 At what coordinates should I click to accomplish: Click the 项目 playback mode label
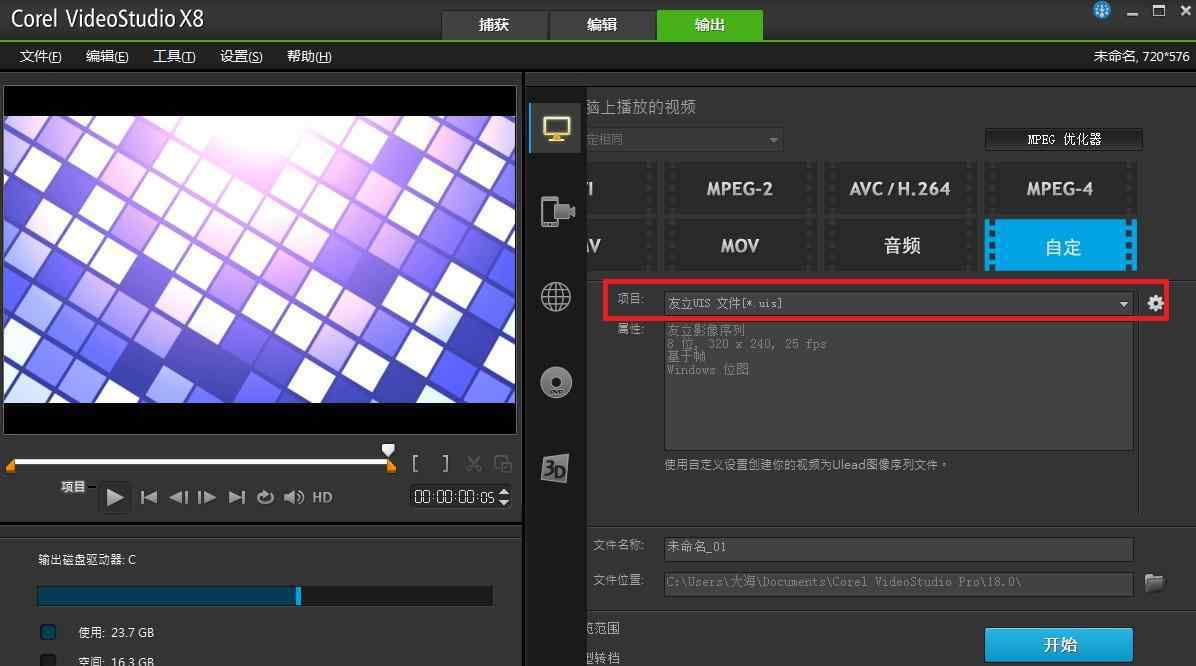point(73,487)
